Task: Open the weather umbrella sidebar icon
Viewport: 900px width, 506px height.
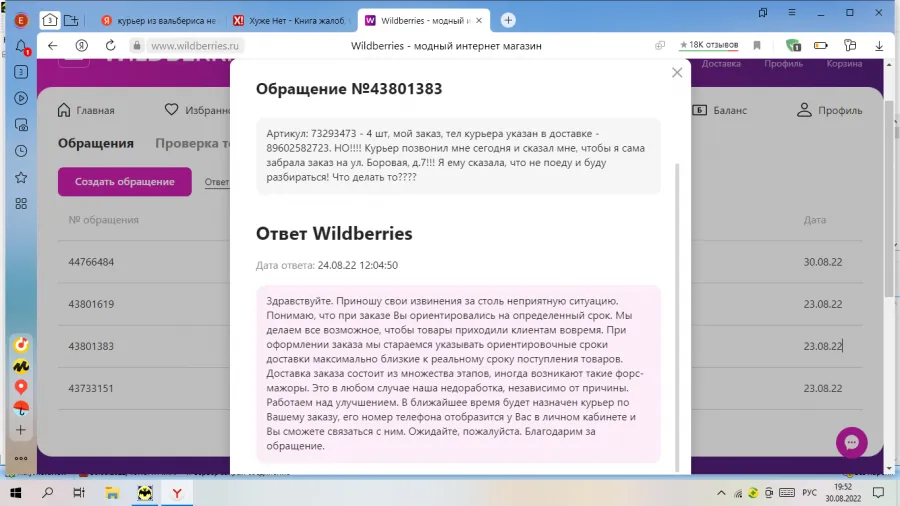Action: pyautogui.click(x=21, y=408)
